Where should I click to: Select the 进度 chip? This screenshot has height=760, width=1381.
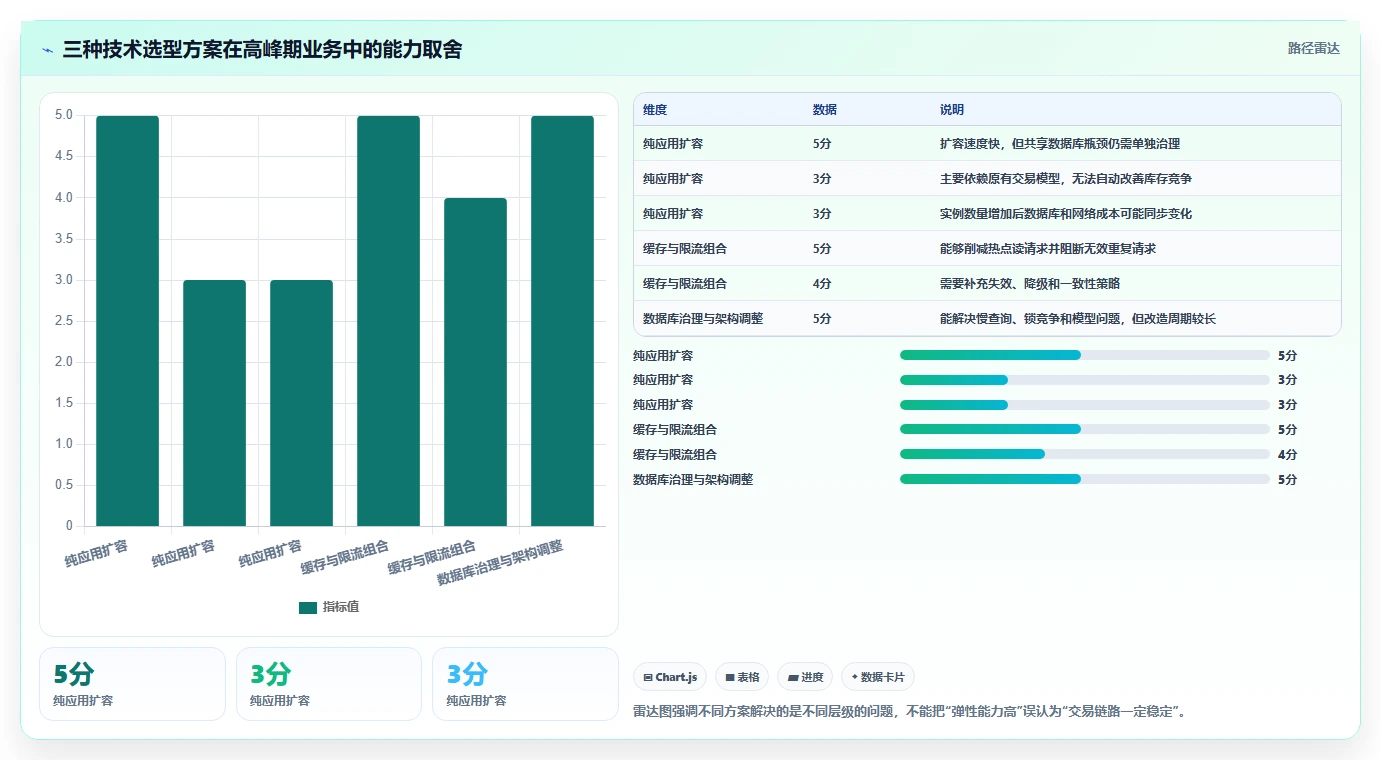pos(805,677)
